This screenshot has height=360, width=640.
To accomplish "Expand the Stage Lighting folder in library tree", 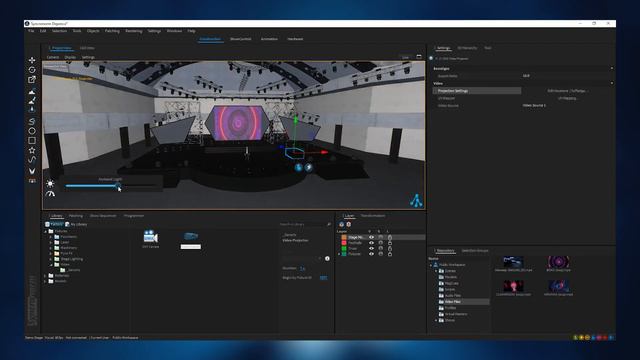I will 51,259.
